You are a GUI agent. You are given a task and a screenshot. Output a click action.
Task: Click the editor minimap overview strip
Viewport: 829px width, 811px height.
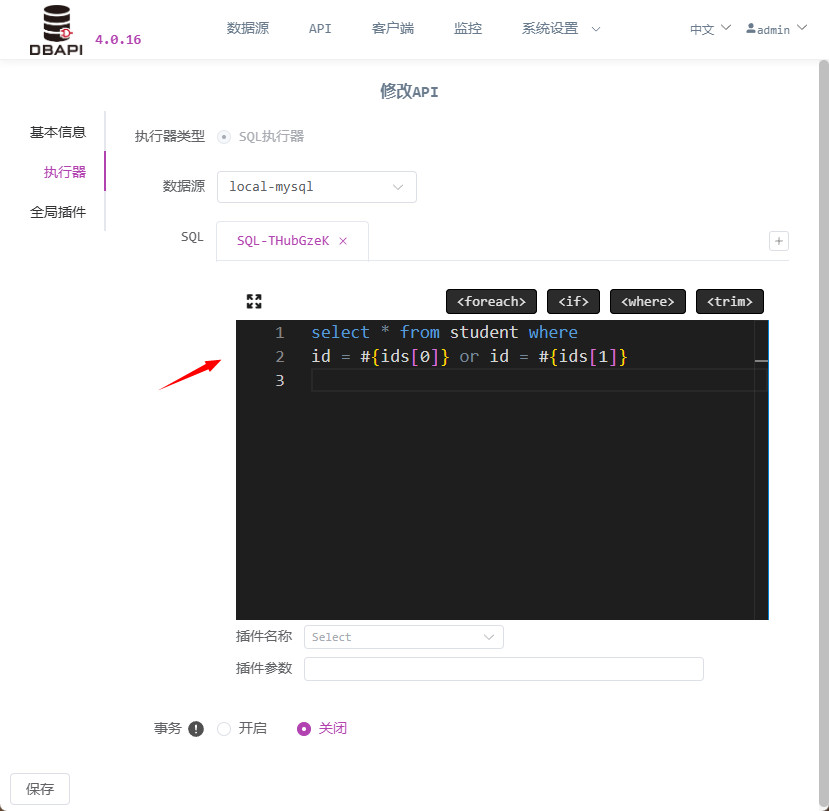(x=761, y=469)
